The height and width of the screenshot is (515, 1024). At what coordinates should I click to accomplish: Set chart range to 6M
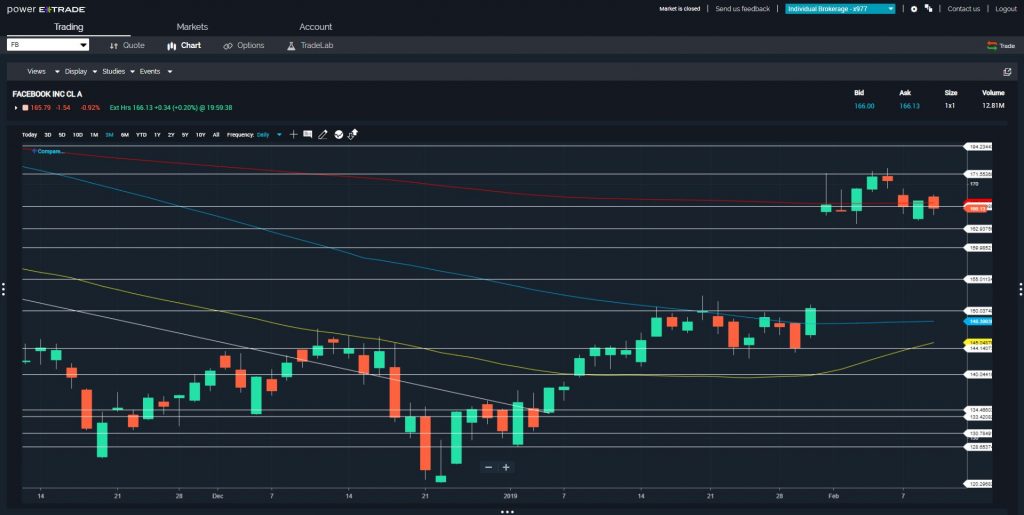tap(125, 134)
